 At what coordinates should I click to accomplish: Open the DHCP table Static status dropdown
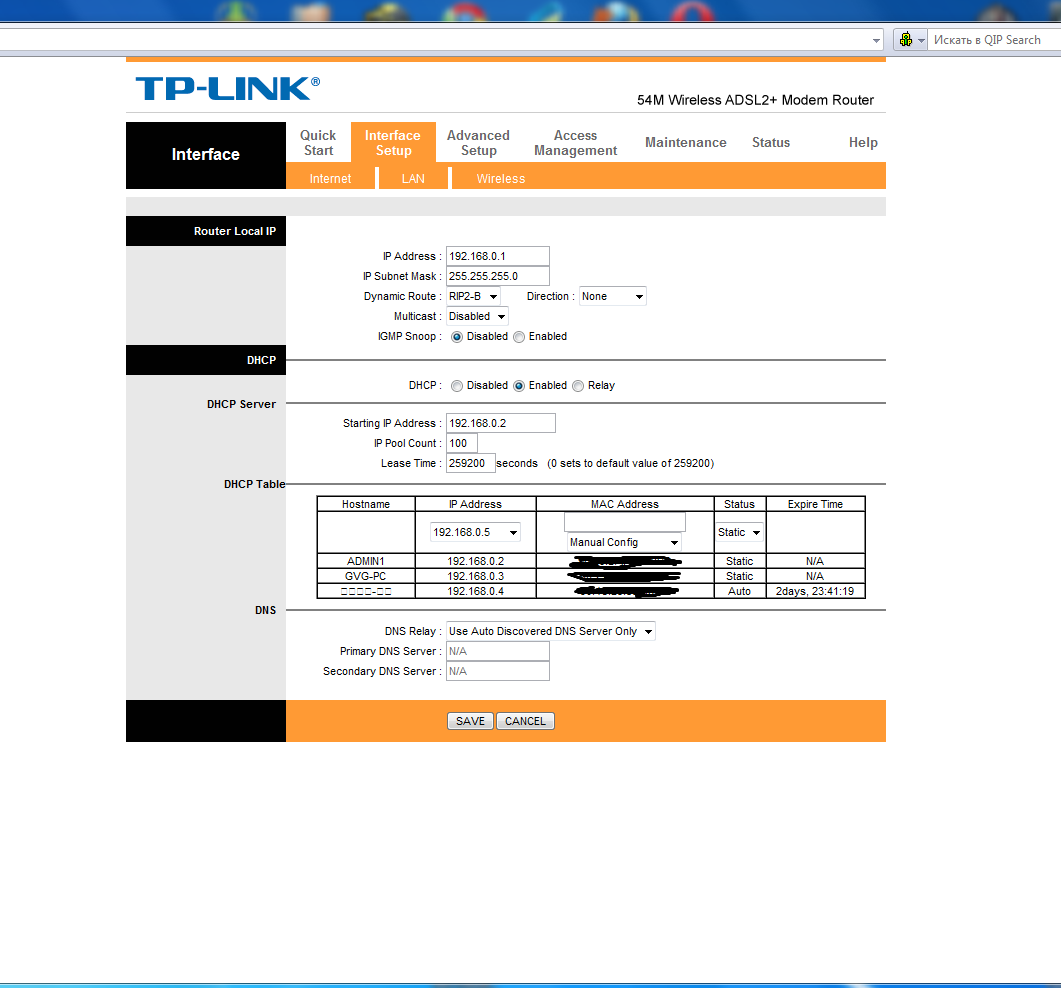click(739, 532)
